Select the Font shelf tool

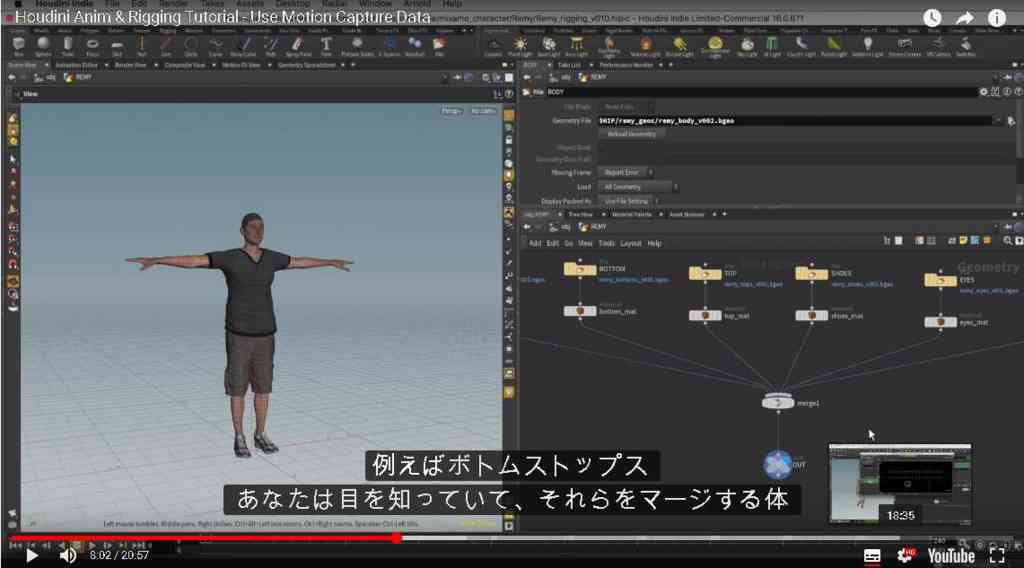pyautogui.click(x=326, y=45)
